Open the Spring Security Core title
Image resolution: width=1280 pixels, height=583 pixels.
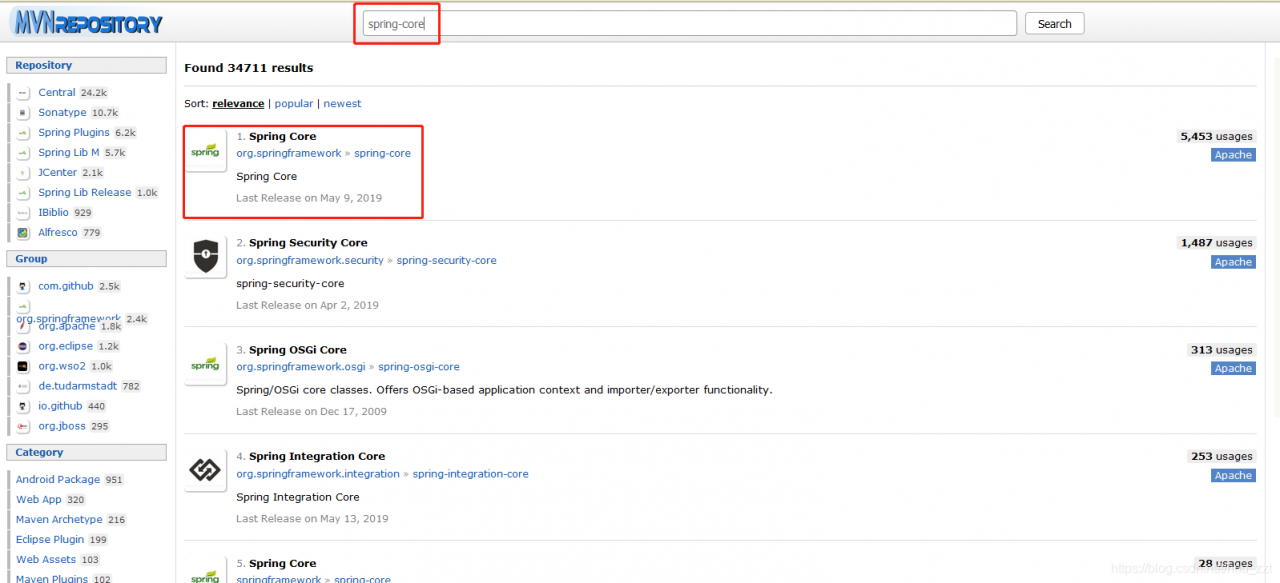click(x=308, y=243)
